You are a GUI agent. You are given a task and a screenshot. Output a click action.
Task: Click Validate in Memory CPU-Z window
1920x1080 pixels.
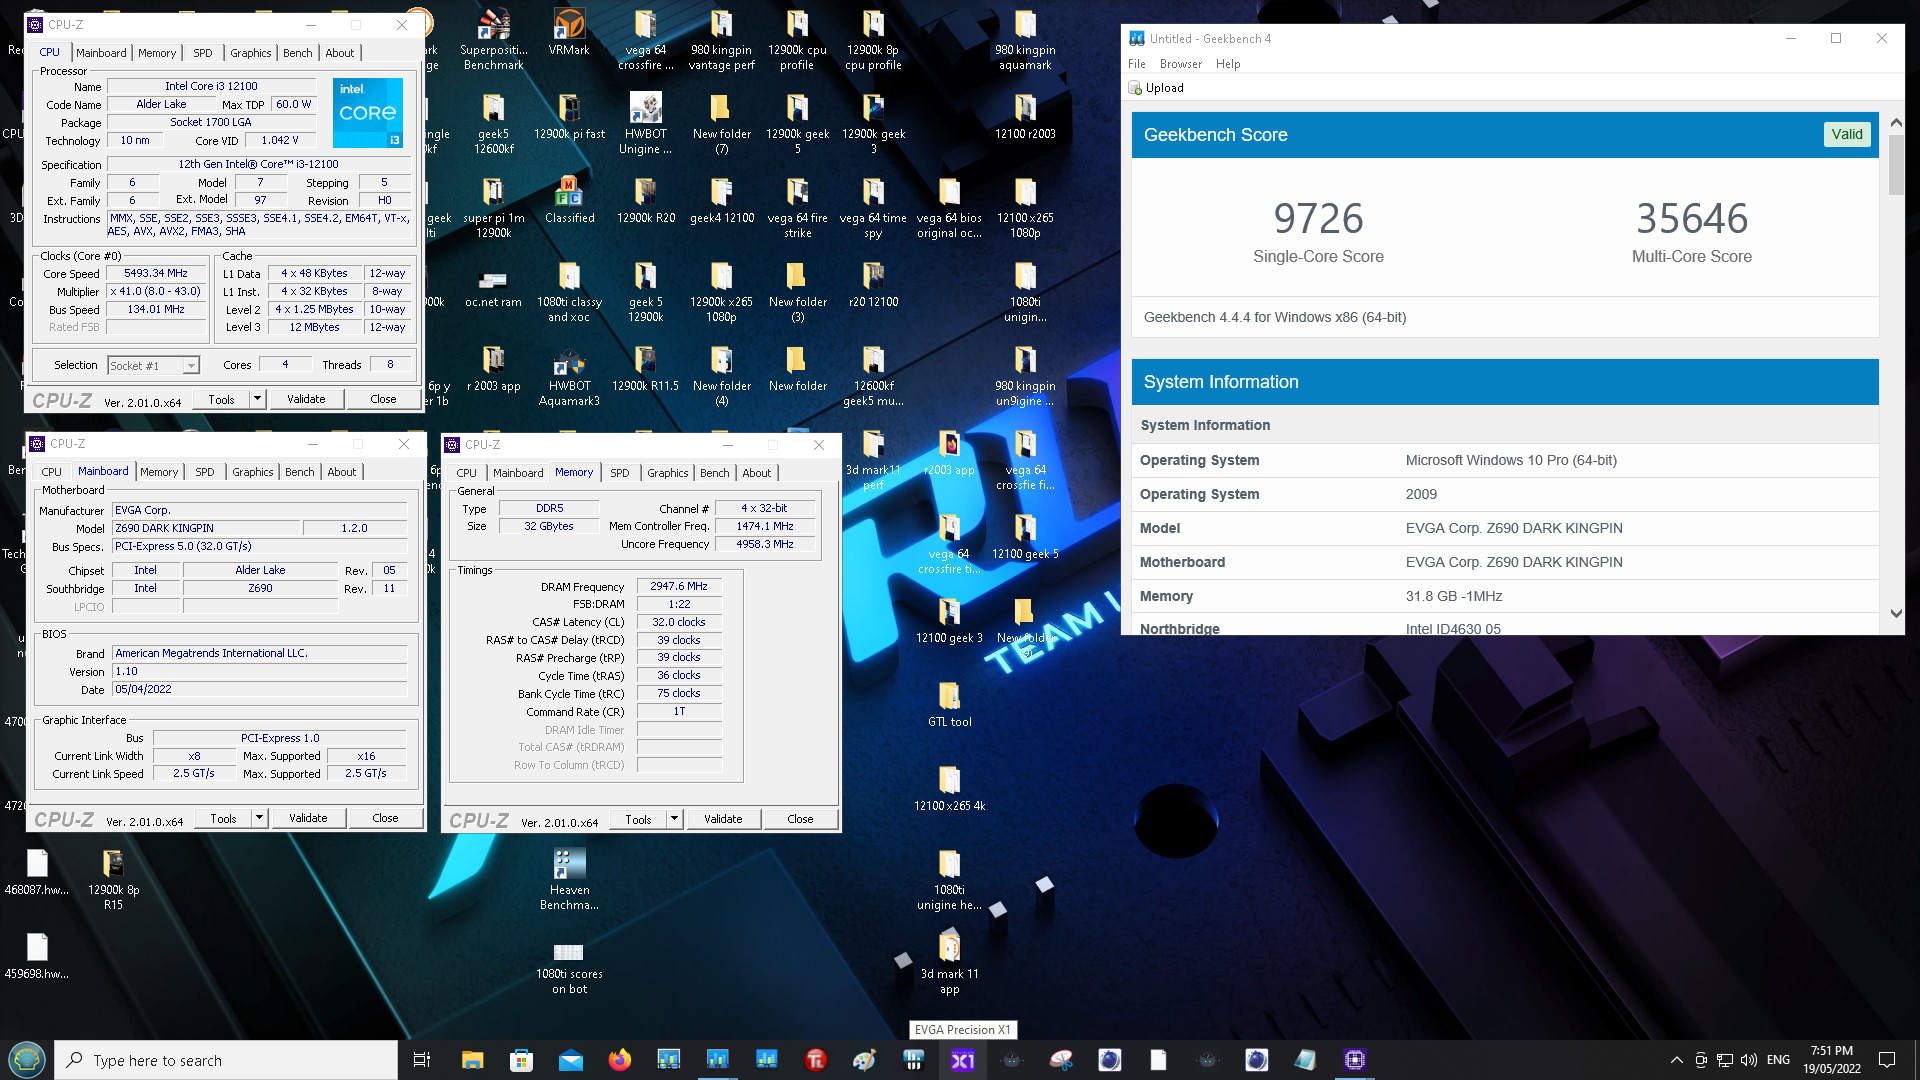point(723,819)
